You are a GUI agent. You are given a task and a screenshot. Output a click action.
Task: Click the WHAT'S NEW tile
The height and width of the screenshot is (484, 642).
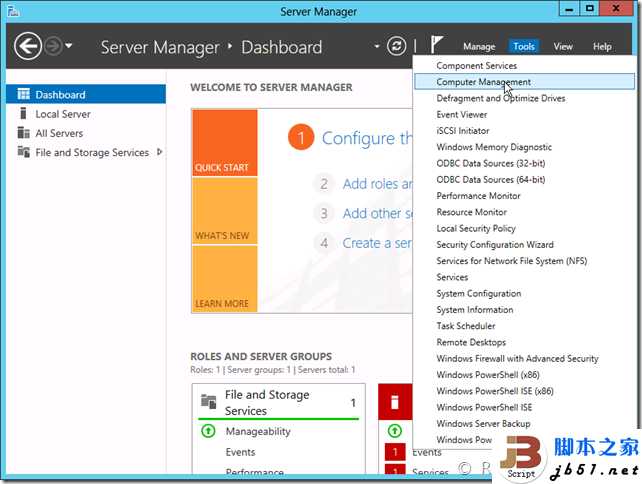[x=225, y=211]
